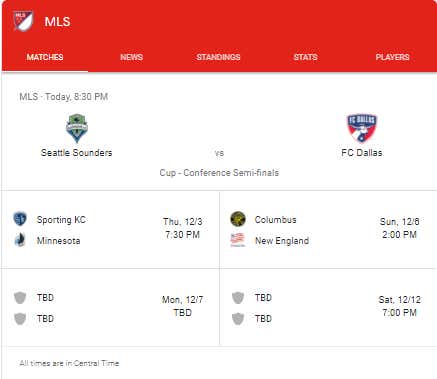The height and width of the screenshot is (379, 437).
Task: Open the Sat 12/12 7:00 PM match
Action: coord(328,307)
